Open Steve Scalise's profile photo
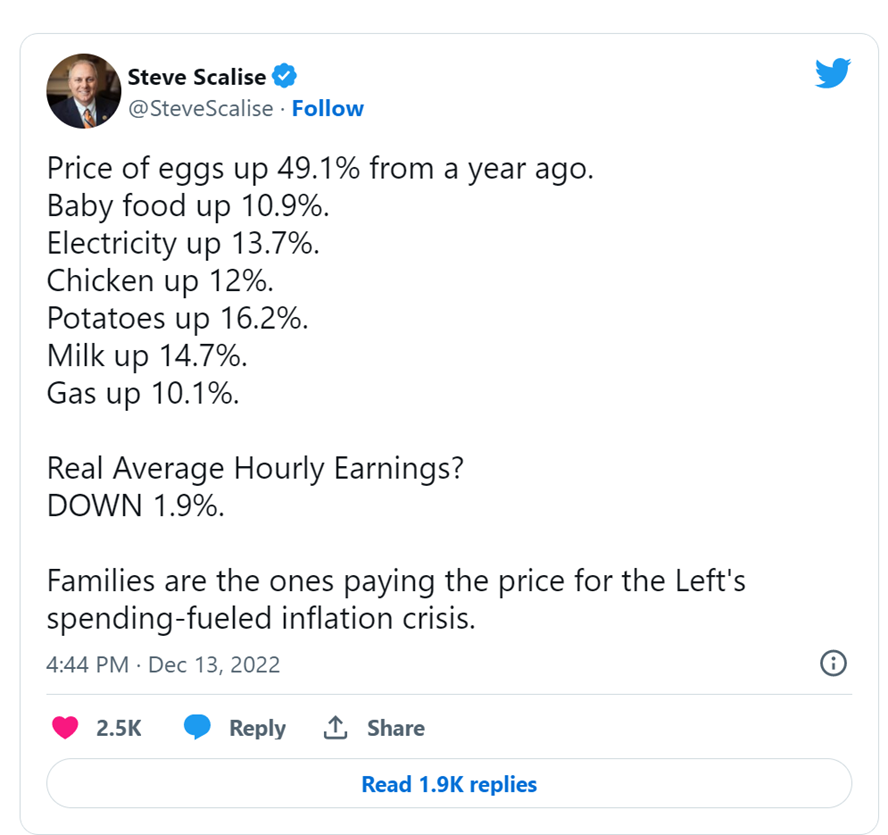 point(83,91)
